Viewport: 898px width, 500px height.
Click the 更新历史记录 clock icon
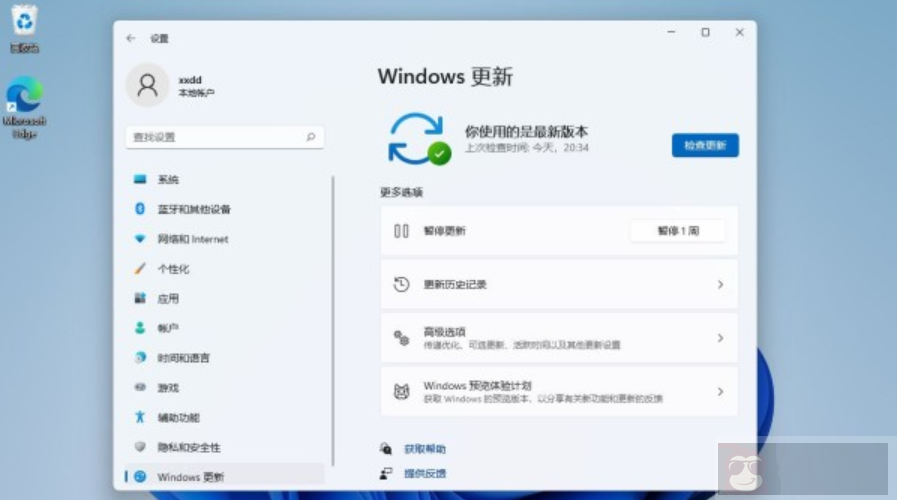[x=401, y=284]
